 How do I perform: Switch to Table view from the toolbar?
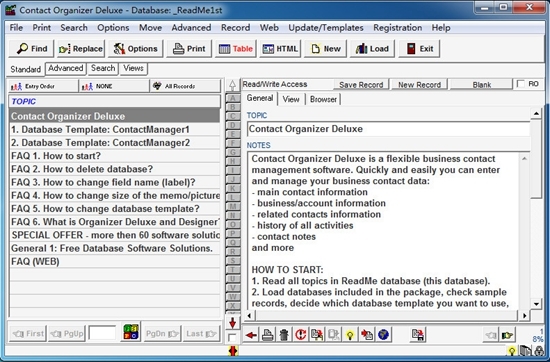coord(236,48)
